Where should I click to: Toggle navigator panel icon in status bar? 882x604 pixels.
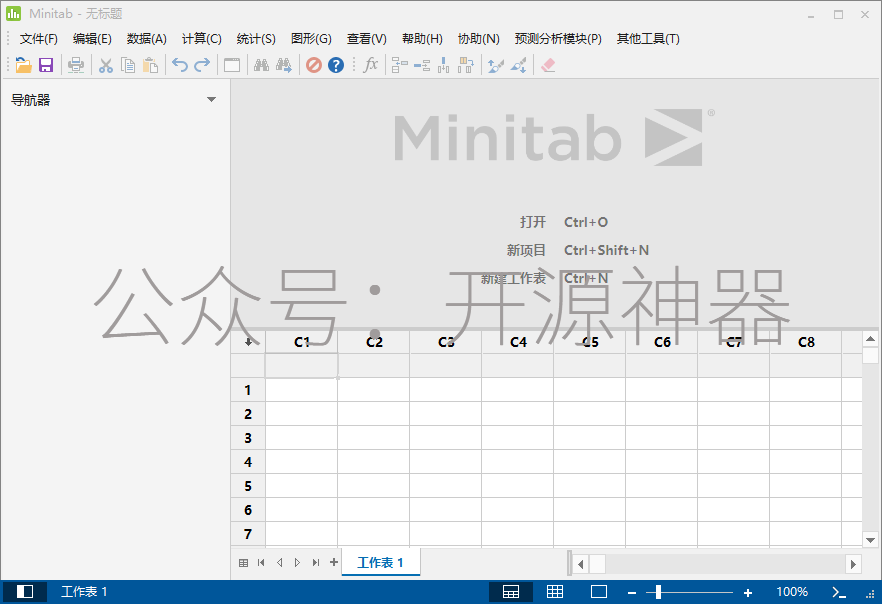coord(25,592)
